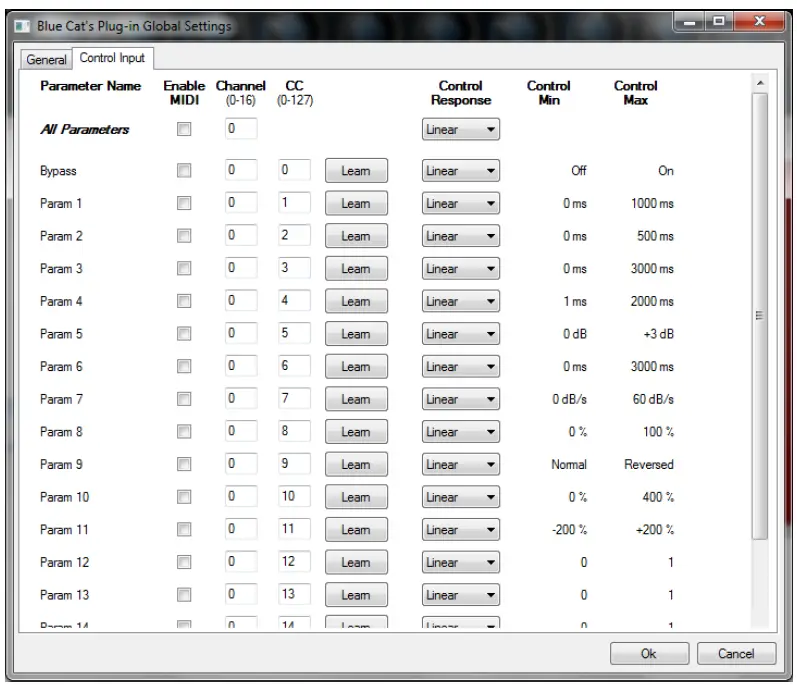Change Control Response for Param 3
Screen dimensions: 797x685
461,268
